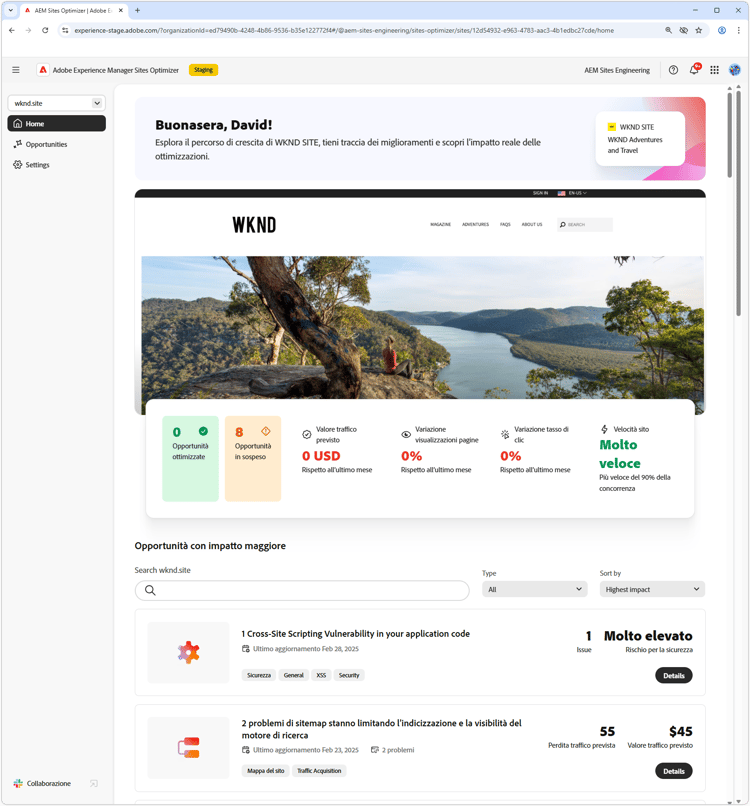Image resolution: width=750 pixels, height=806 pixels.
Task: Open the 0 Opportunità ottimizzate card
Action: tap(190, 459)
